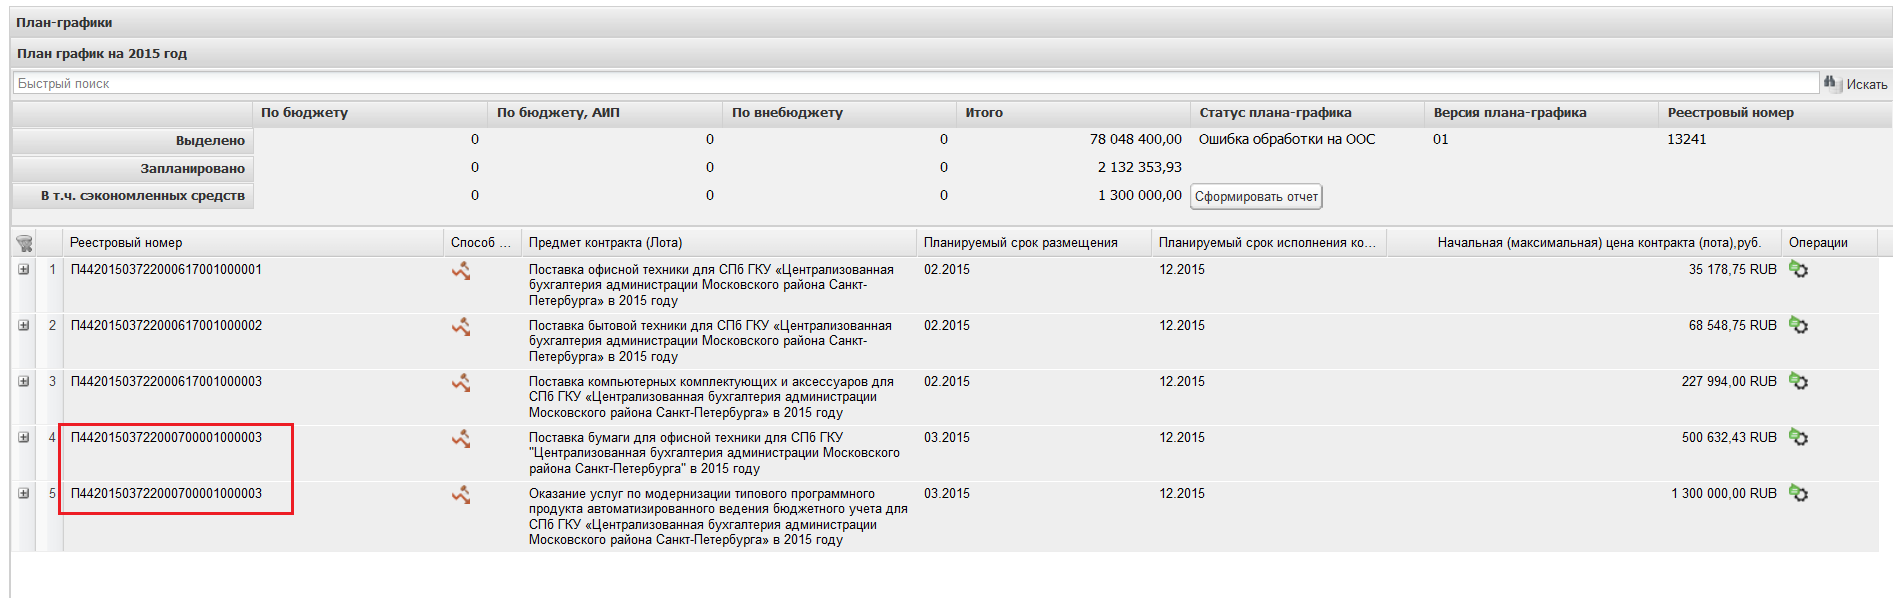This screenshot has height=598, width=1893.
Task: Click the Сформировать отчет button
Action: point(1256,197)
